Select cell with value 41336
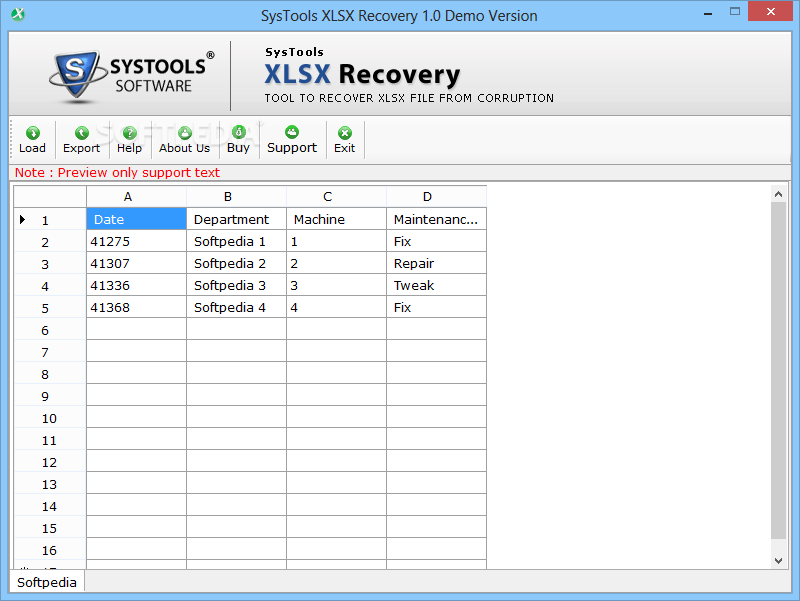The width and height of the screenshot is (800, 601). 136,285
